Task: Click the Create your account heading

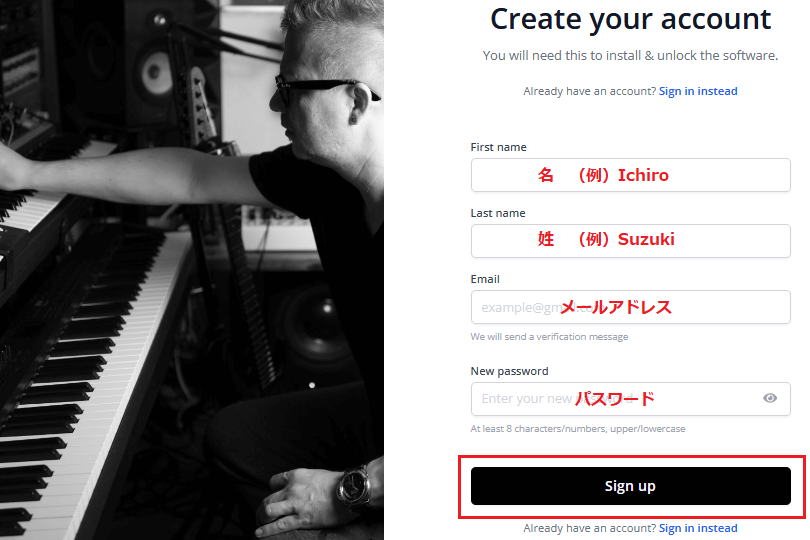Action: click(x=630, y=20)
